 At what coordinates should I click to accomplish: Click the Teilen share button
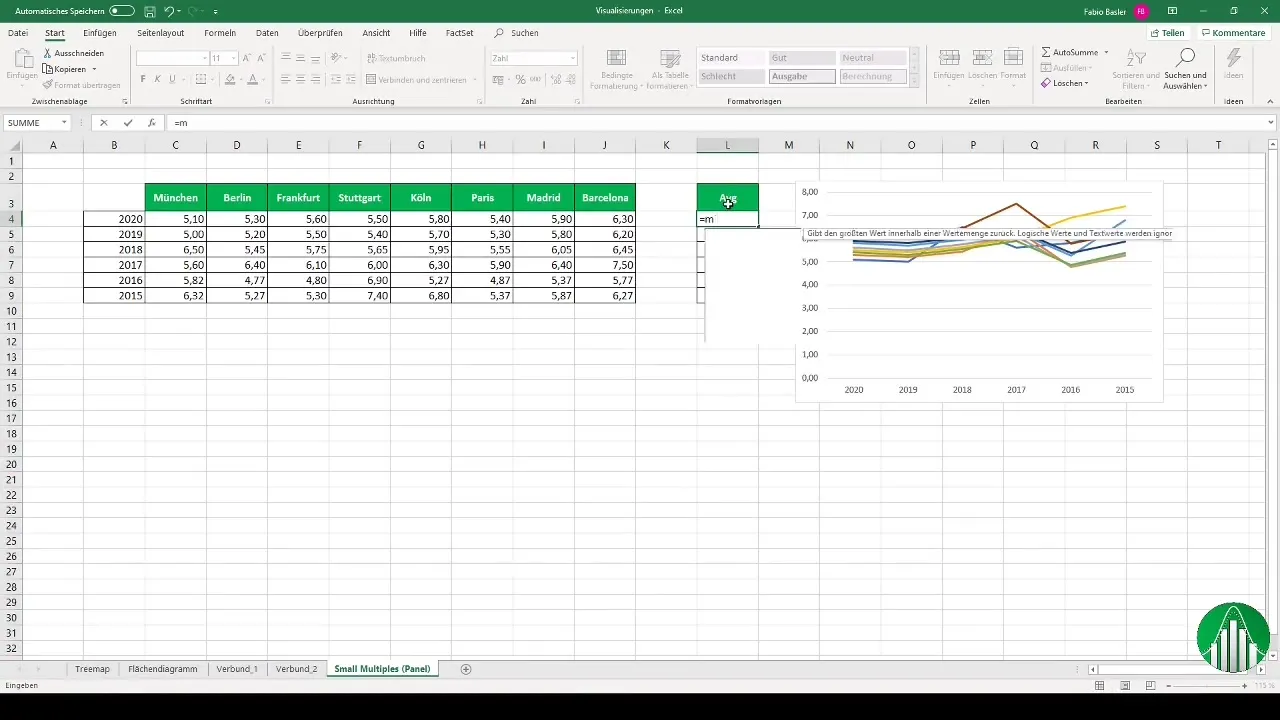click(1167, 33)
